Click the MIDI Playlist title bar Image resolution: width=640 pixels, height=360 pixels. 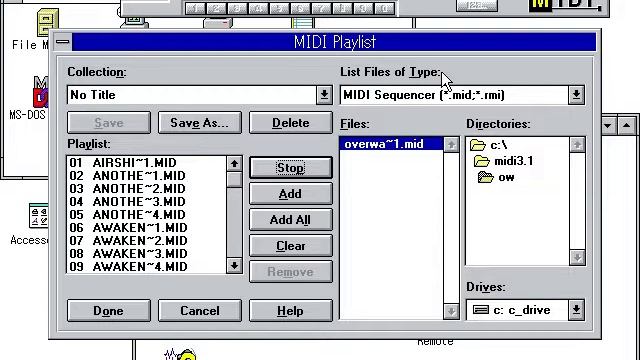334,42
